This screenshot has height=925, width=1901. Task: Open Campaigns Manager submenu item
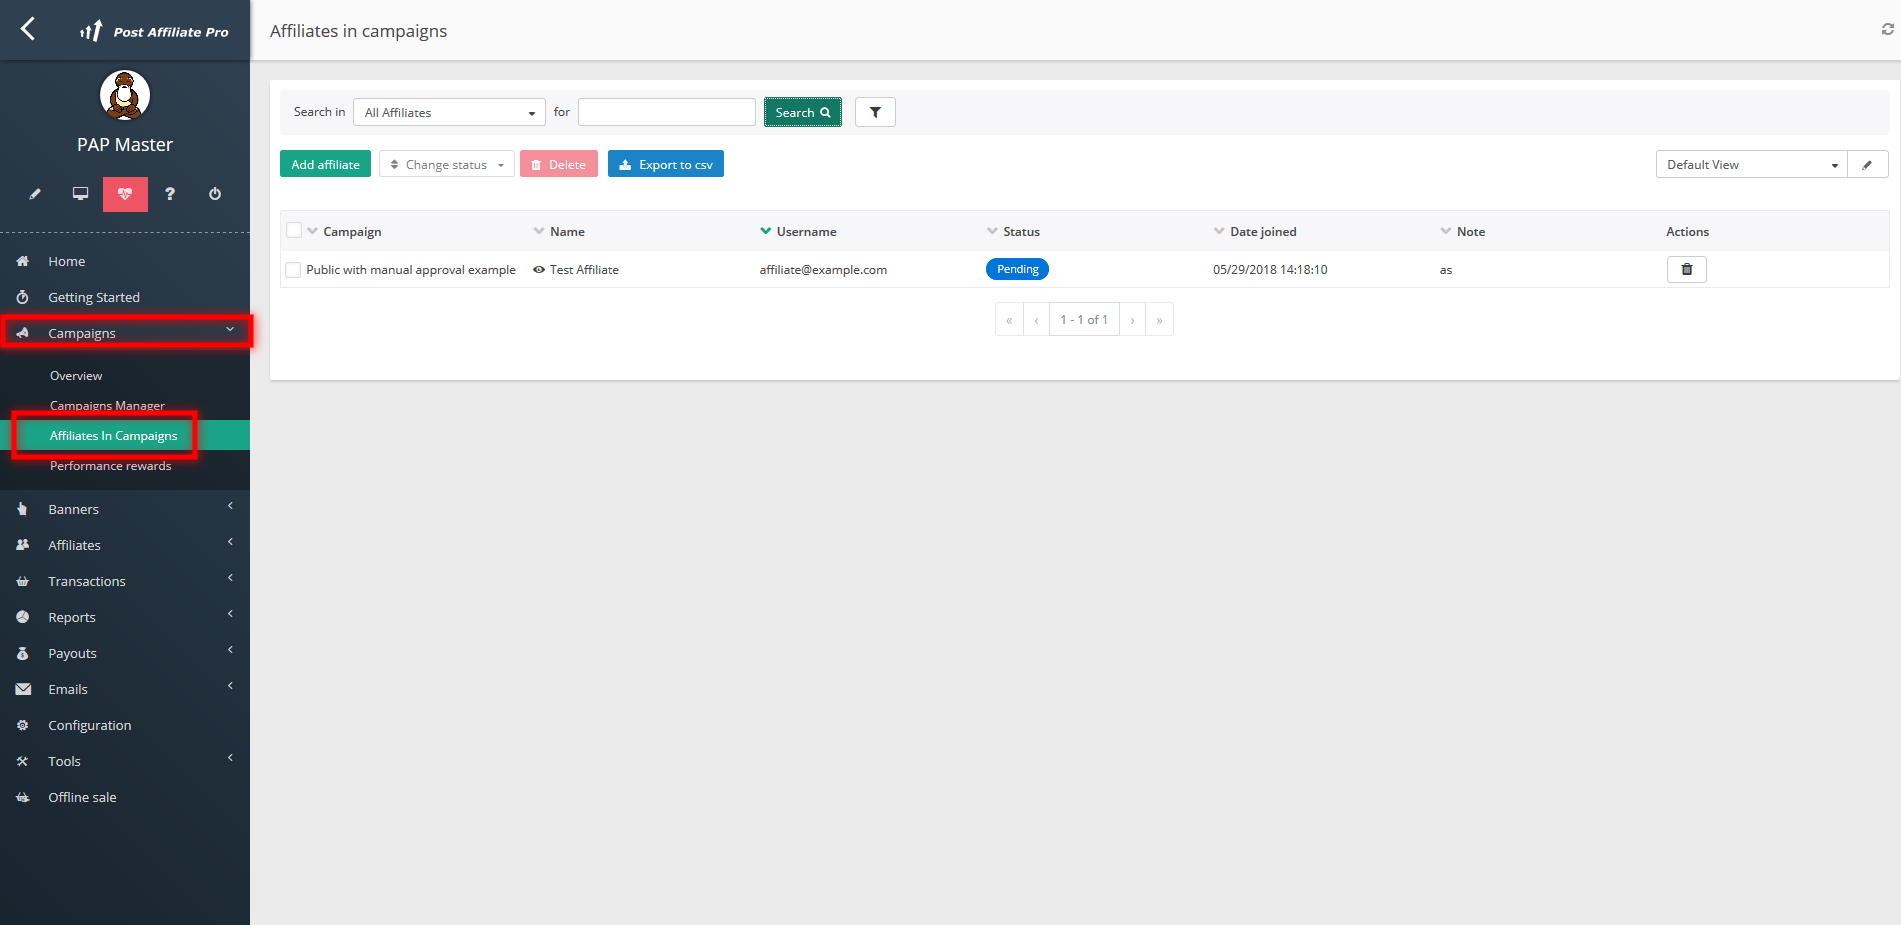[107, 405]
